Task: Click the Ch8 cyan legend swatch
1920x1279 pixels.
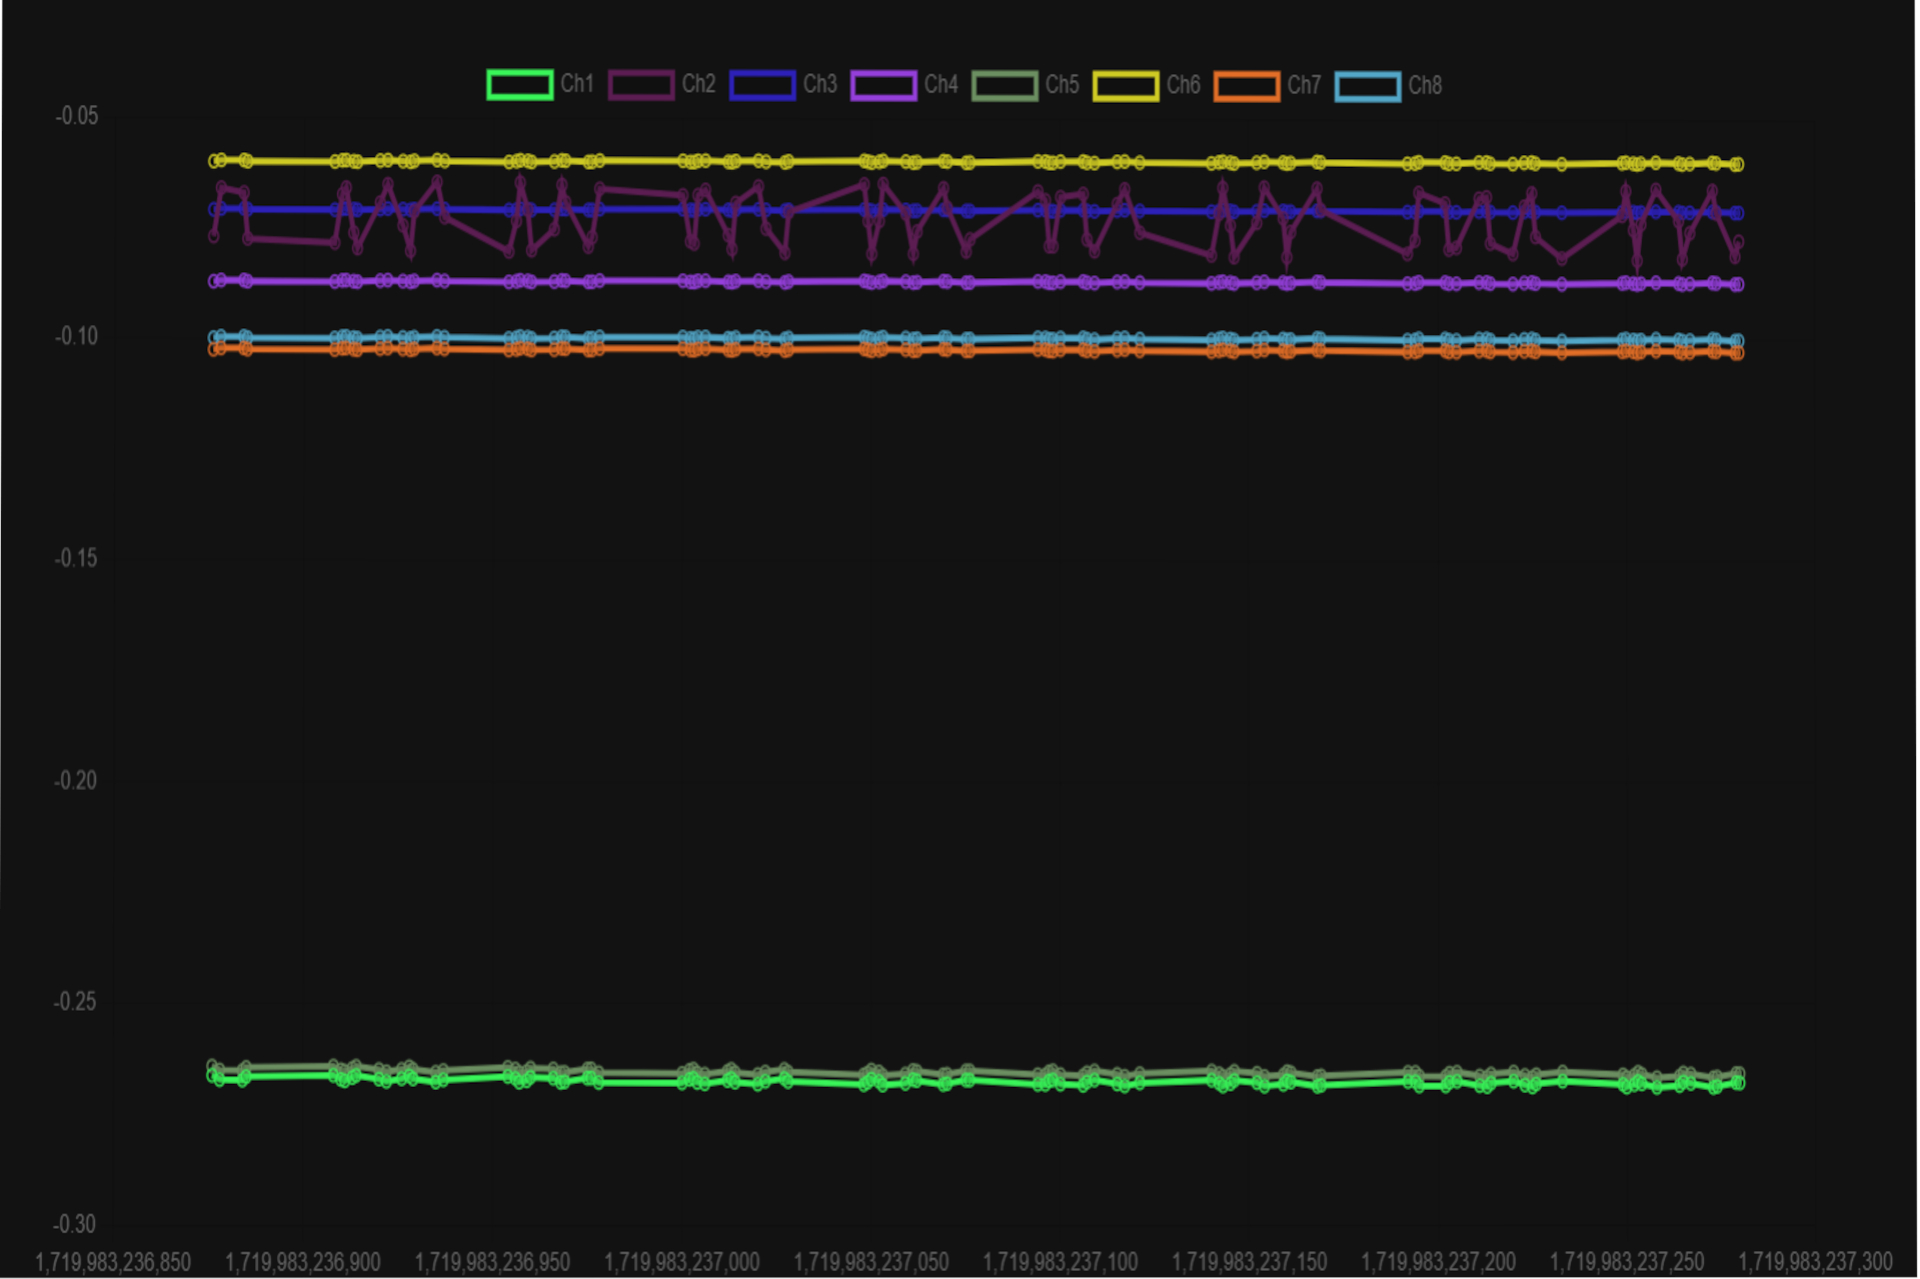Action: (1367, 85)
